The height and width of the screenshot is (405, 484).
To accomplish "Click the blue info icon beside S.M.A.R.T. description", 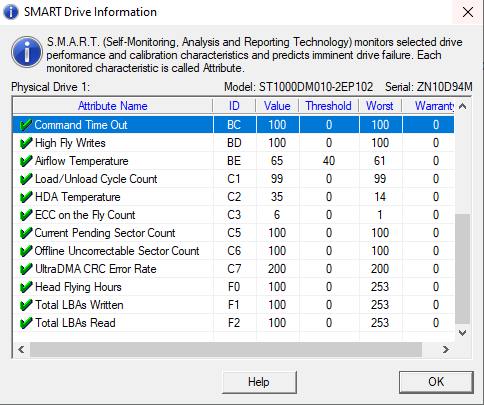I will coord(27,52).
